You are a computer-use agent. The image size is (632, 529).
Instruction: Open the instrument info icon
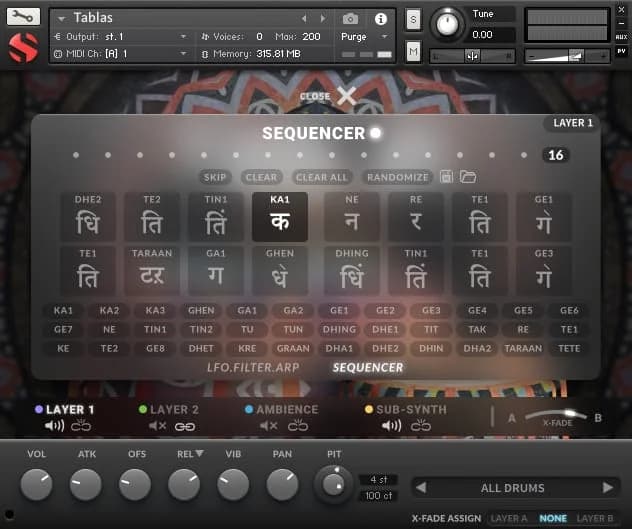[x=380, y=19]
